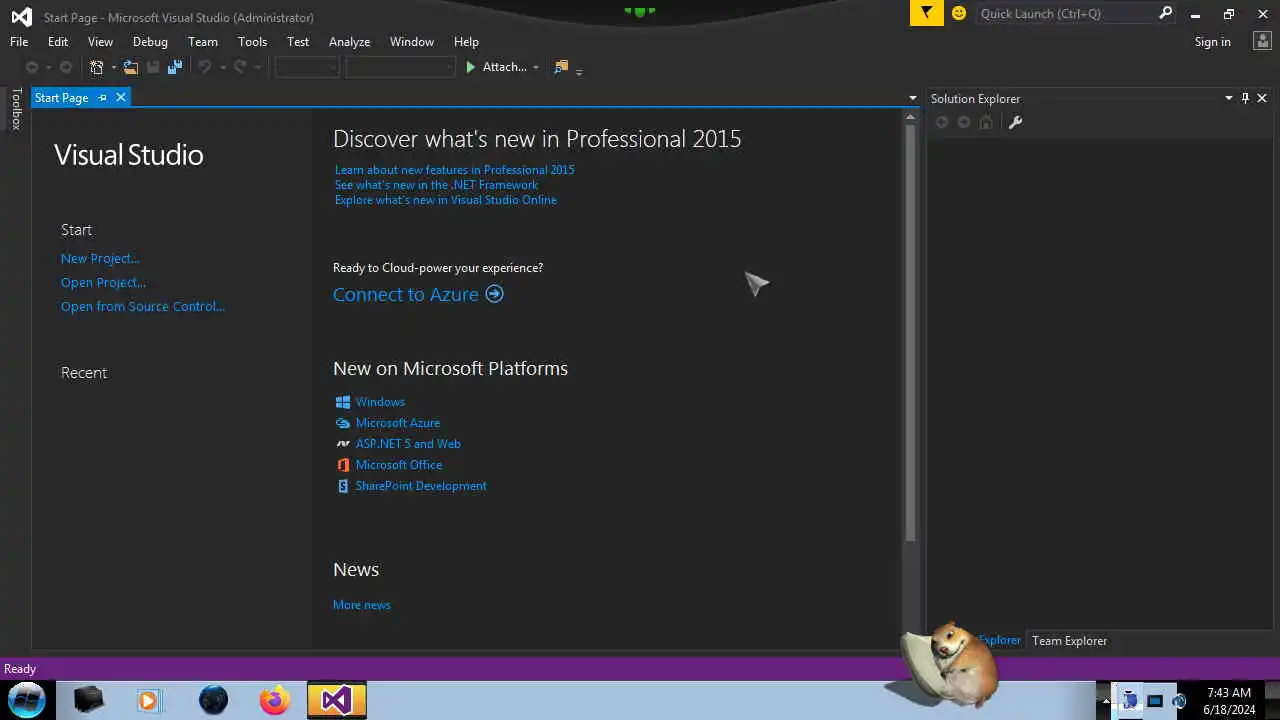Click the Open Project... link
This screenshot has width=1280, height=720.
[103, 282]
